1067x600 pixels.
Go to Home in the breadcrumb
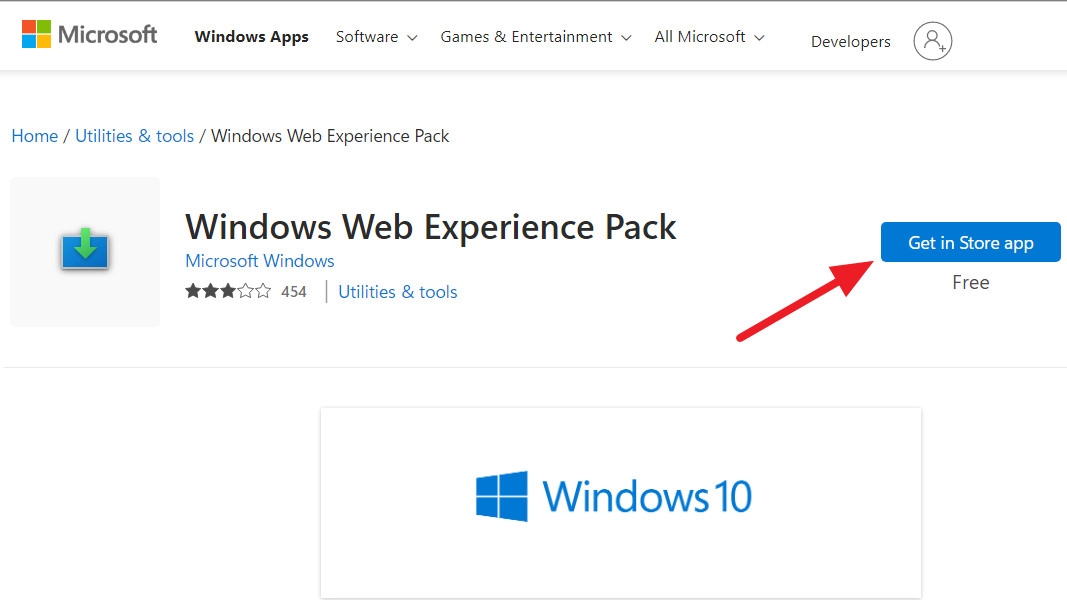point(35,136)
